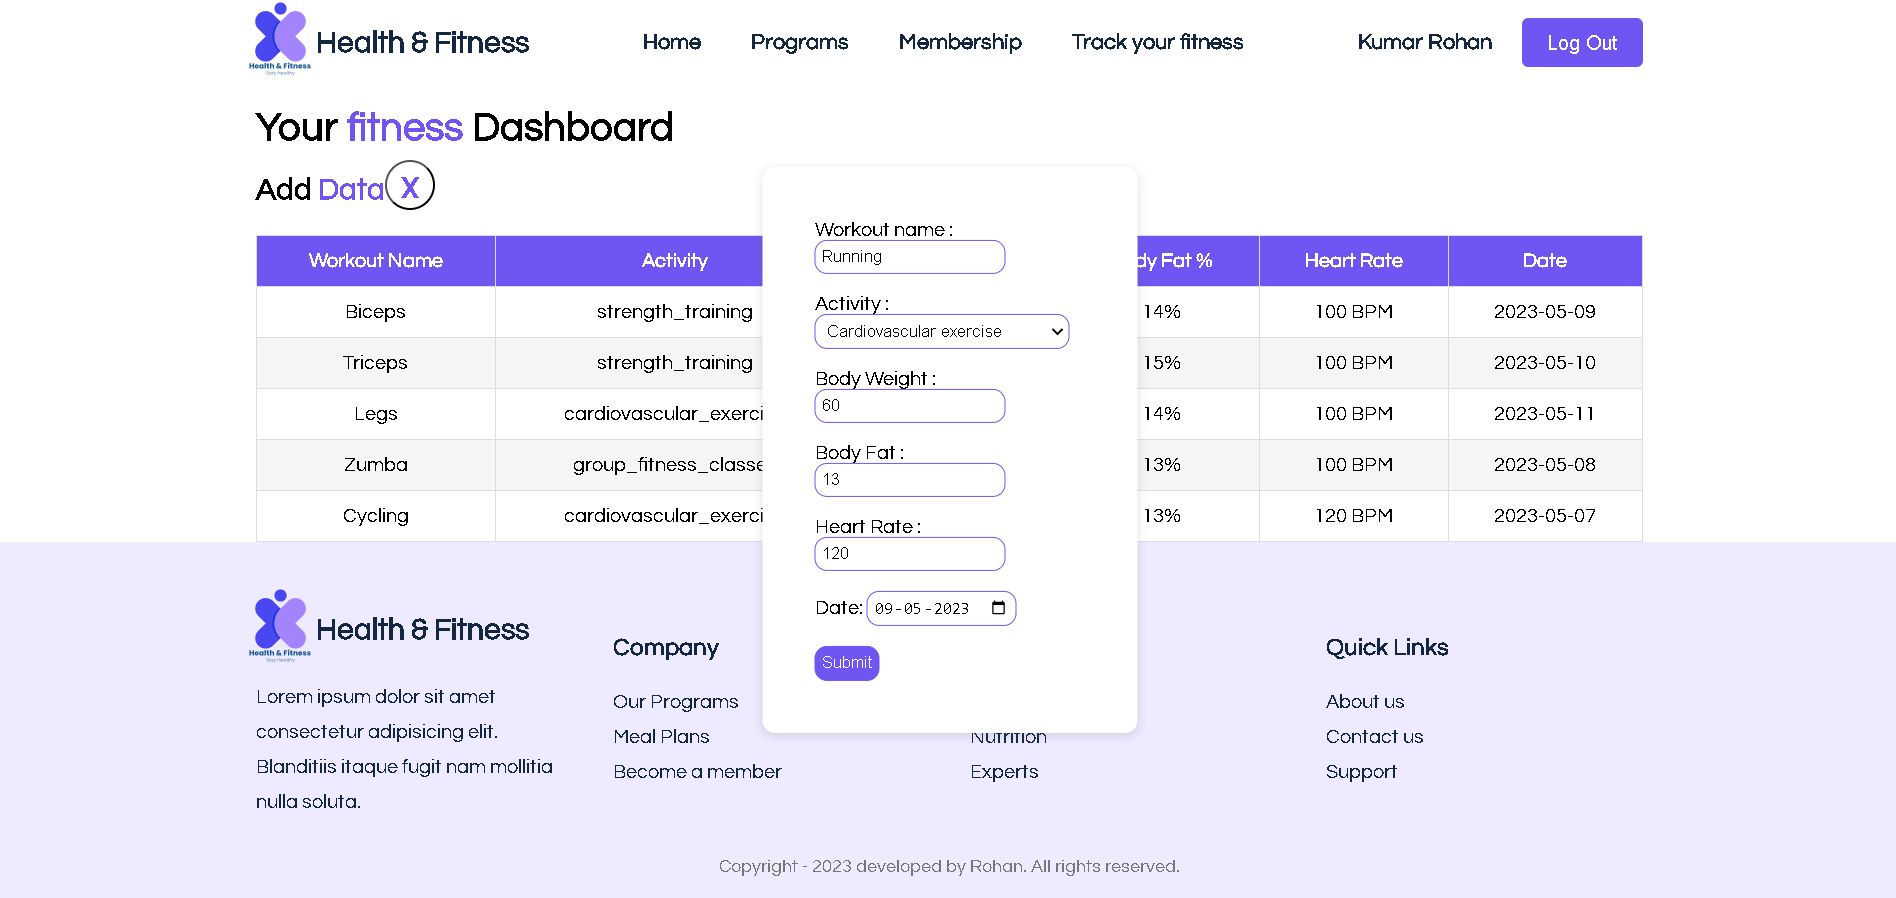Click date 2023-05-10 cell
Screen dimensions: 1896x898
1545,363
